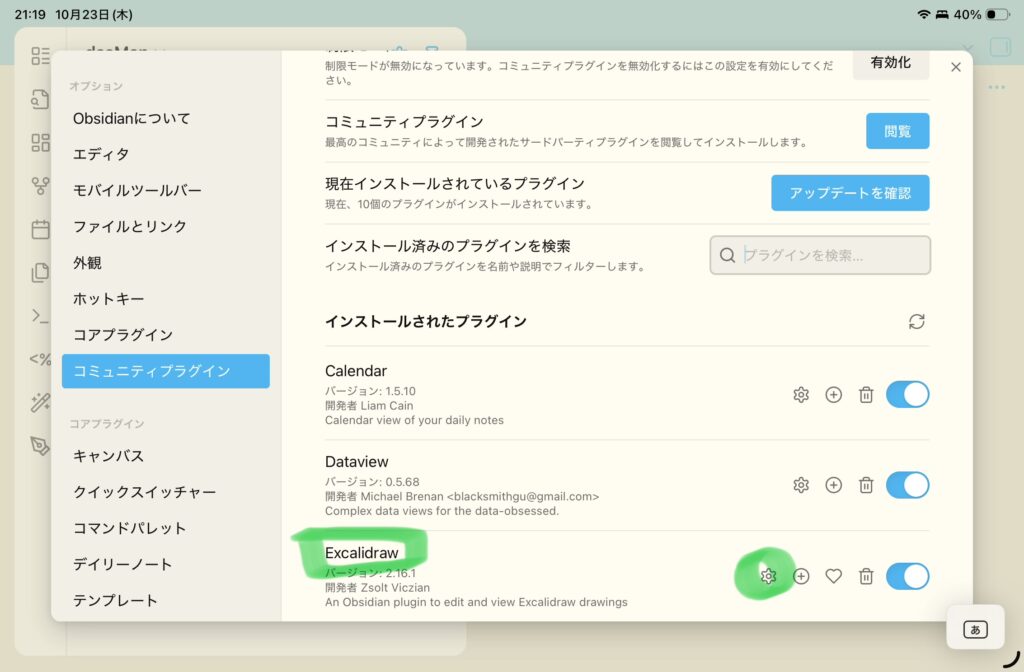Viewport: 1024px width, 672px height.
Task: Add hotkey for Calendar plugin plus icon
Action: 833,395
